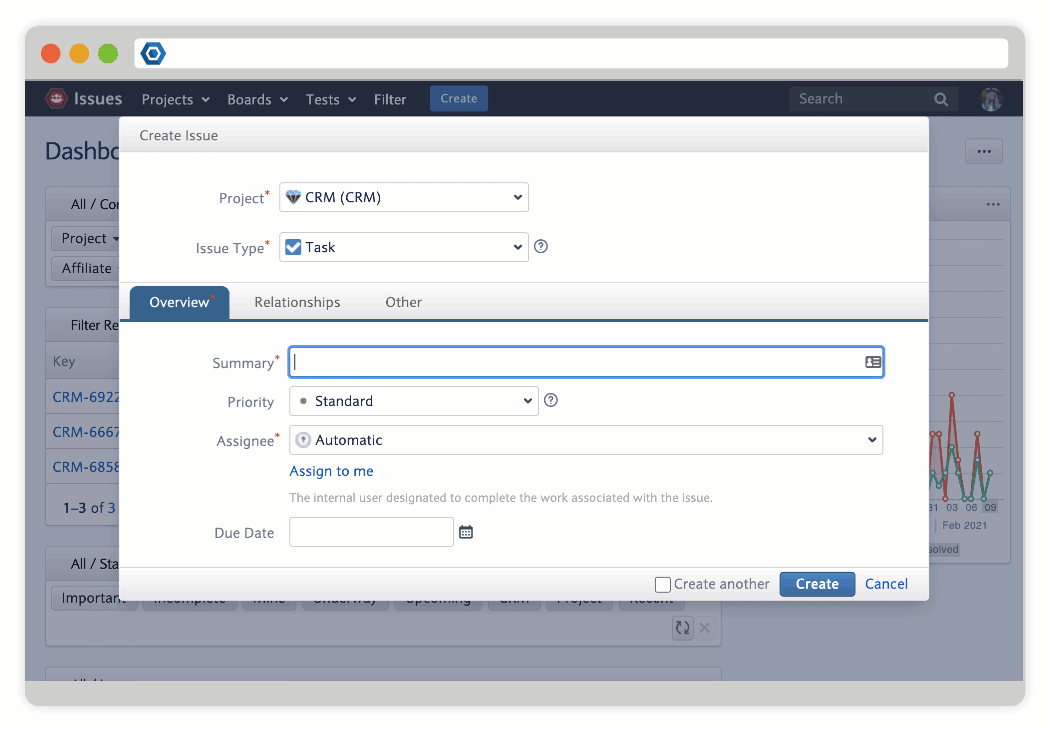
Task: Open the Boards menu in navigation
Action: (257, 99)
